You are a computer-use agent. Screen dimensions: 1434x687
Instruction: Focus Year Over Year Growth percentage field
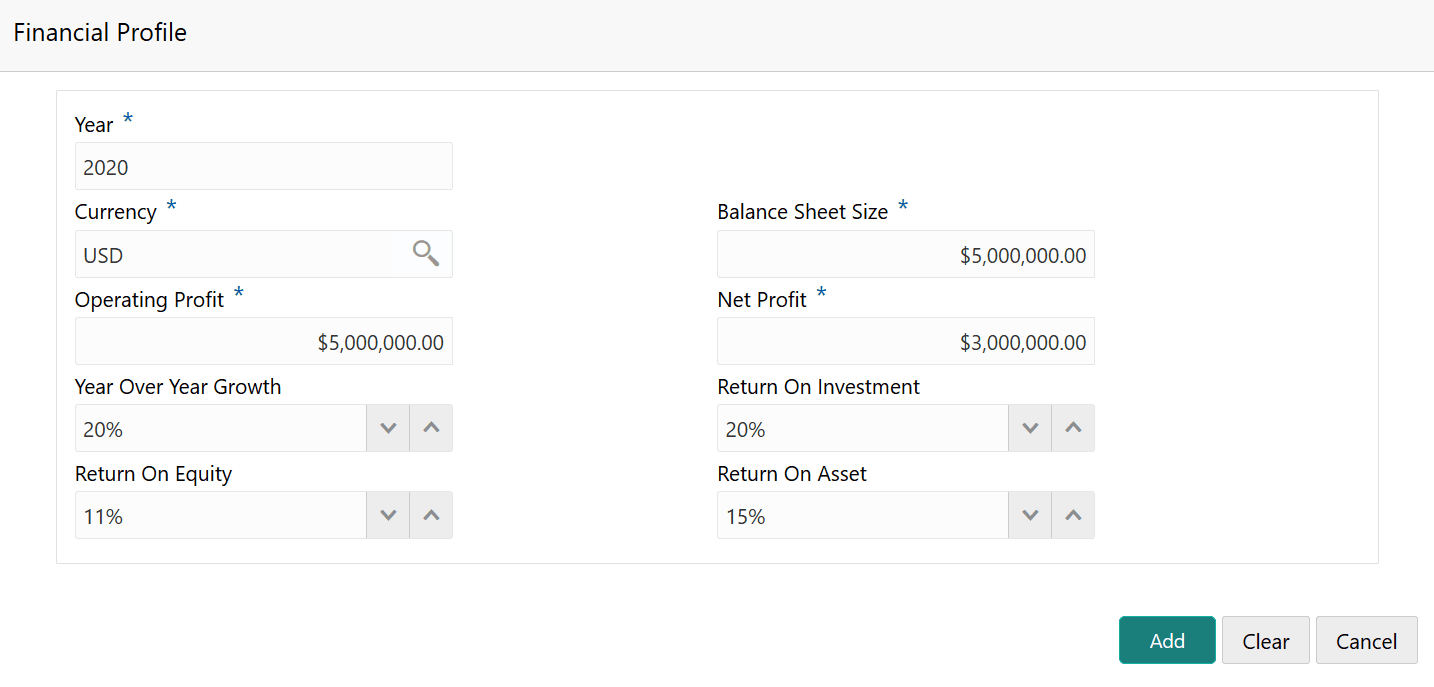click(x=221, y=428)
